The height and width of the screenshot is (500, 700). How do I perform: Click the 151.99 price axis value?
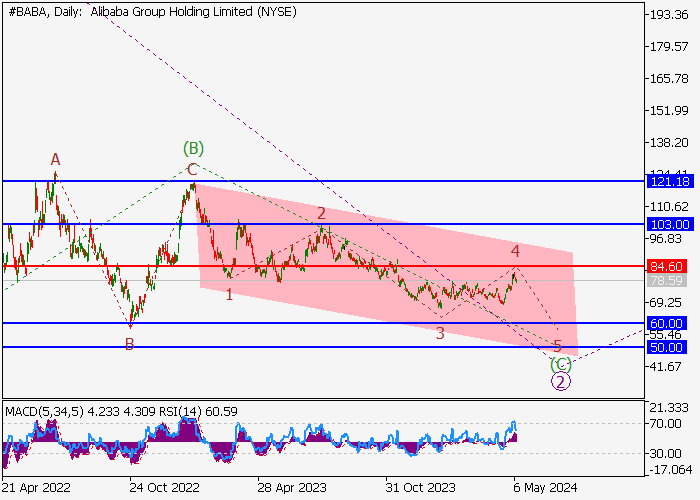point(669,111)
